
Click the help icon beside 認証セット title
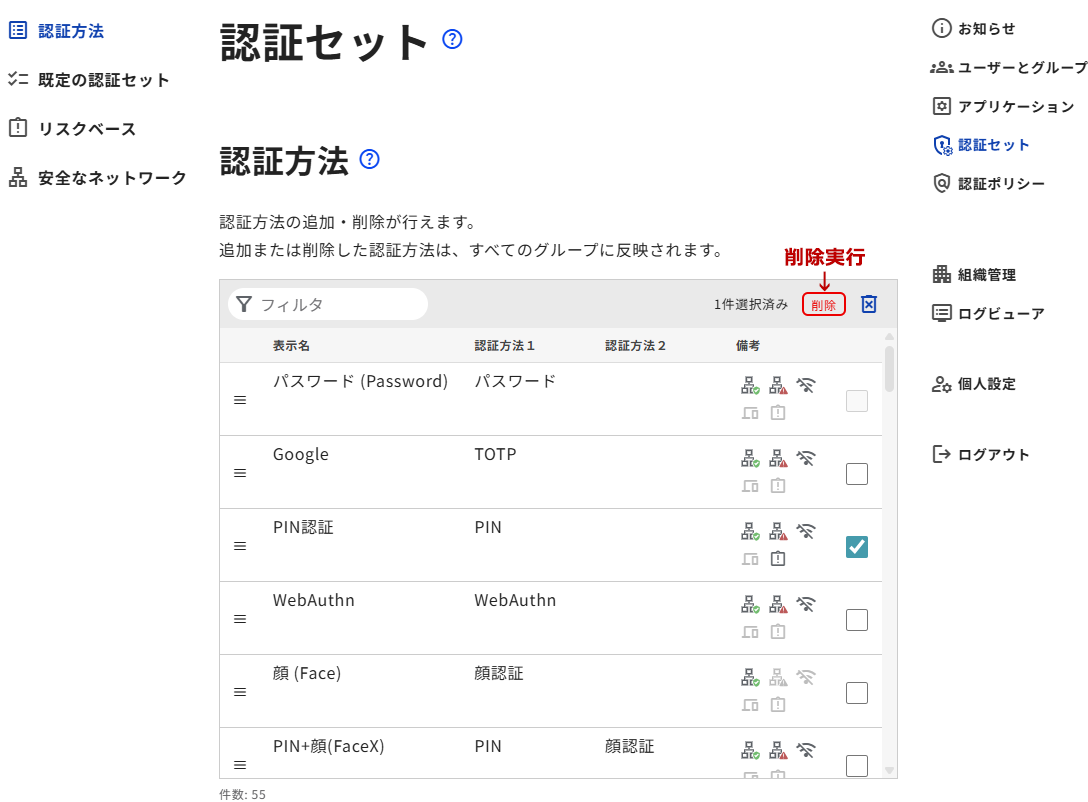[452, 40]
